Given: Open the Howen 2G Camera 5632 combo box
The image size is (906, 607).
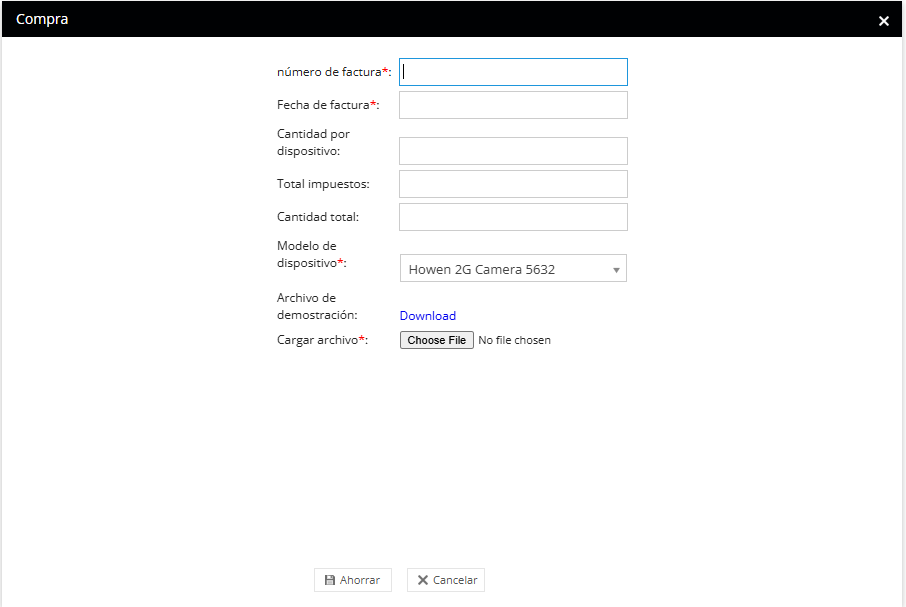Looking at the screenshot, I should 505,269.
